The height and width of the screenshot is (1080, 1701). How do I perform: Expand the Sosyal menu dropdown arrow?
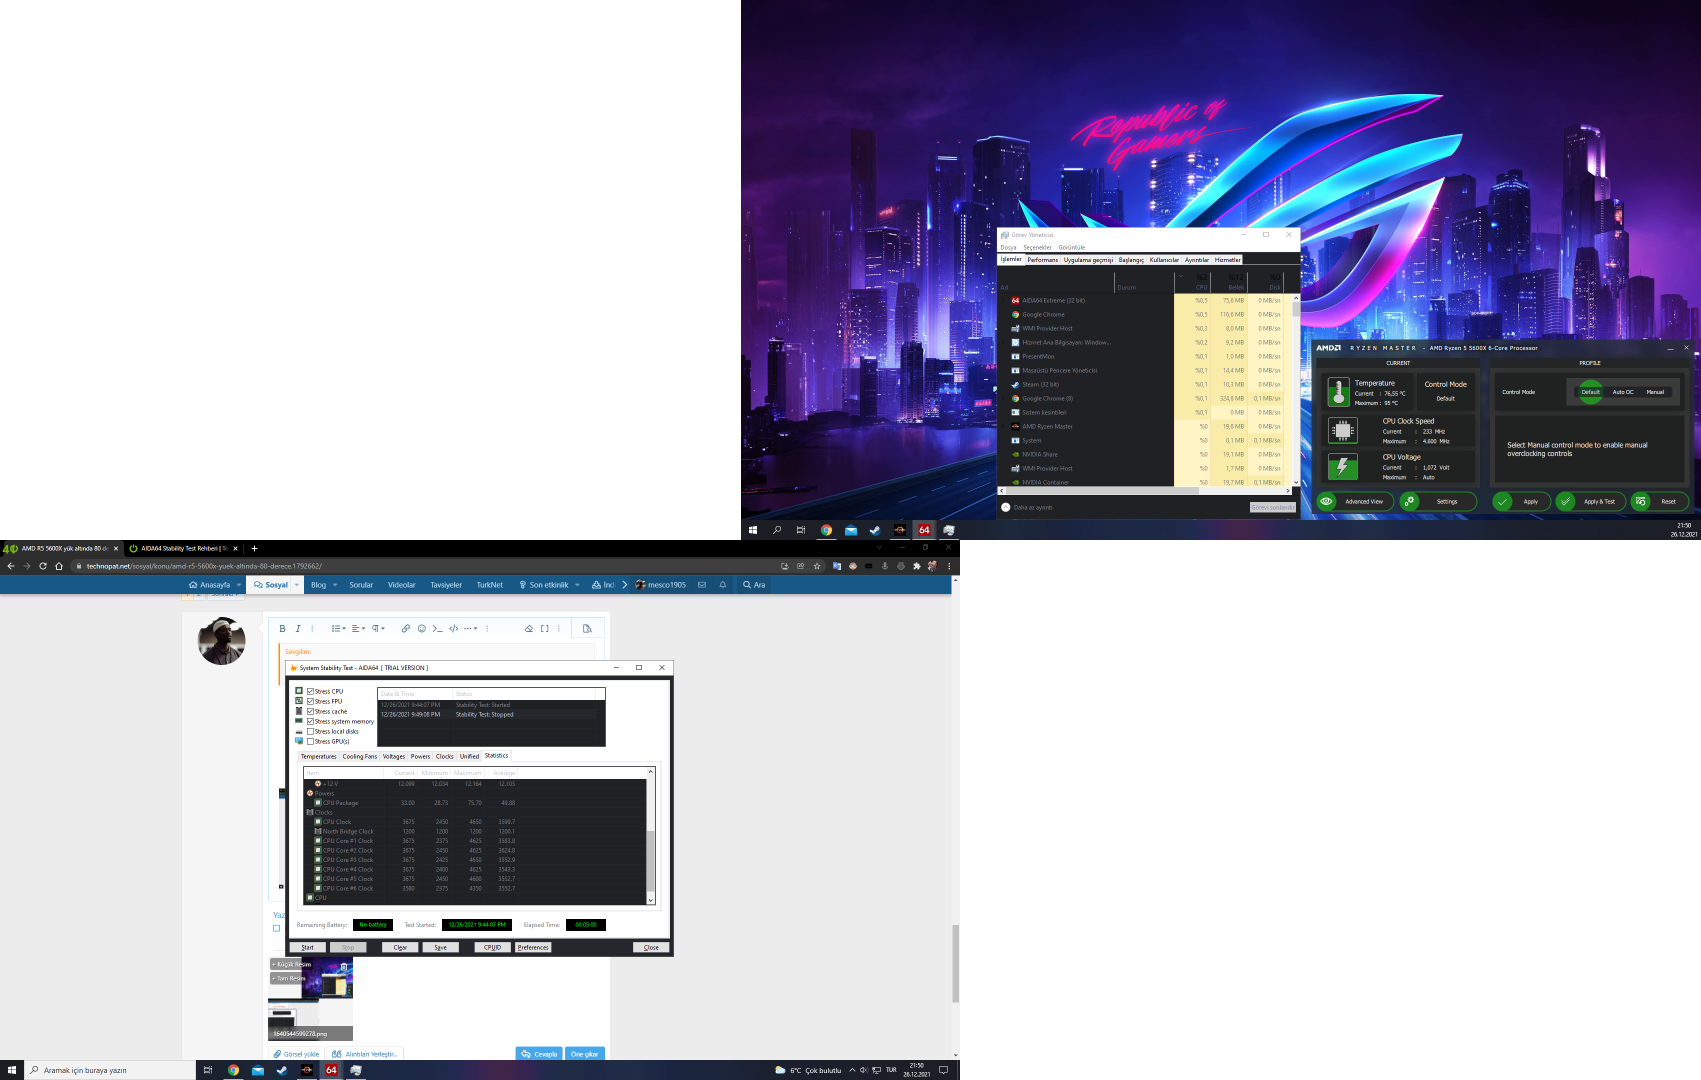(x=297, y=585)
